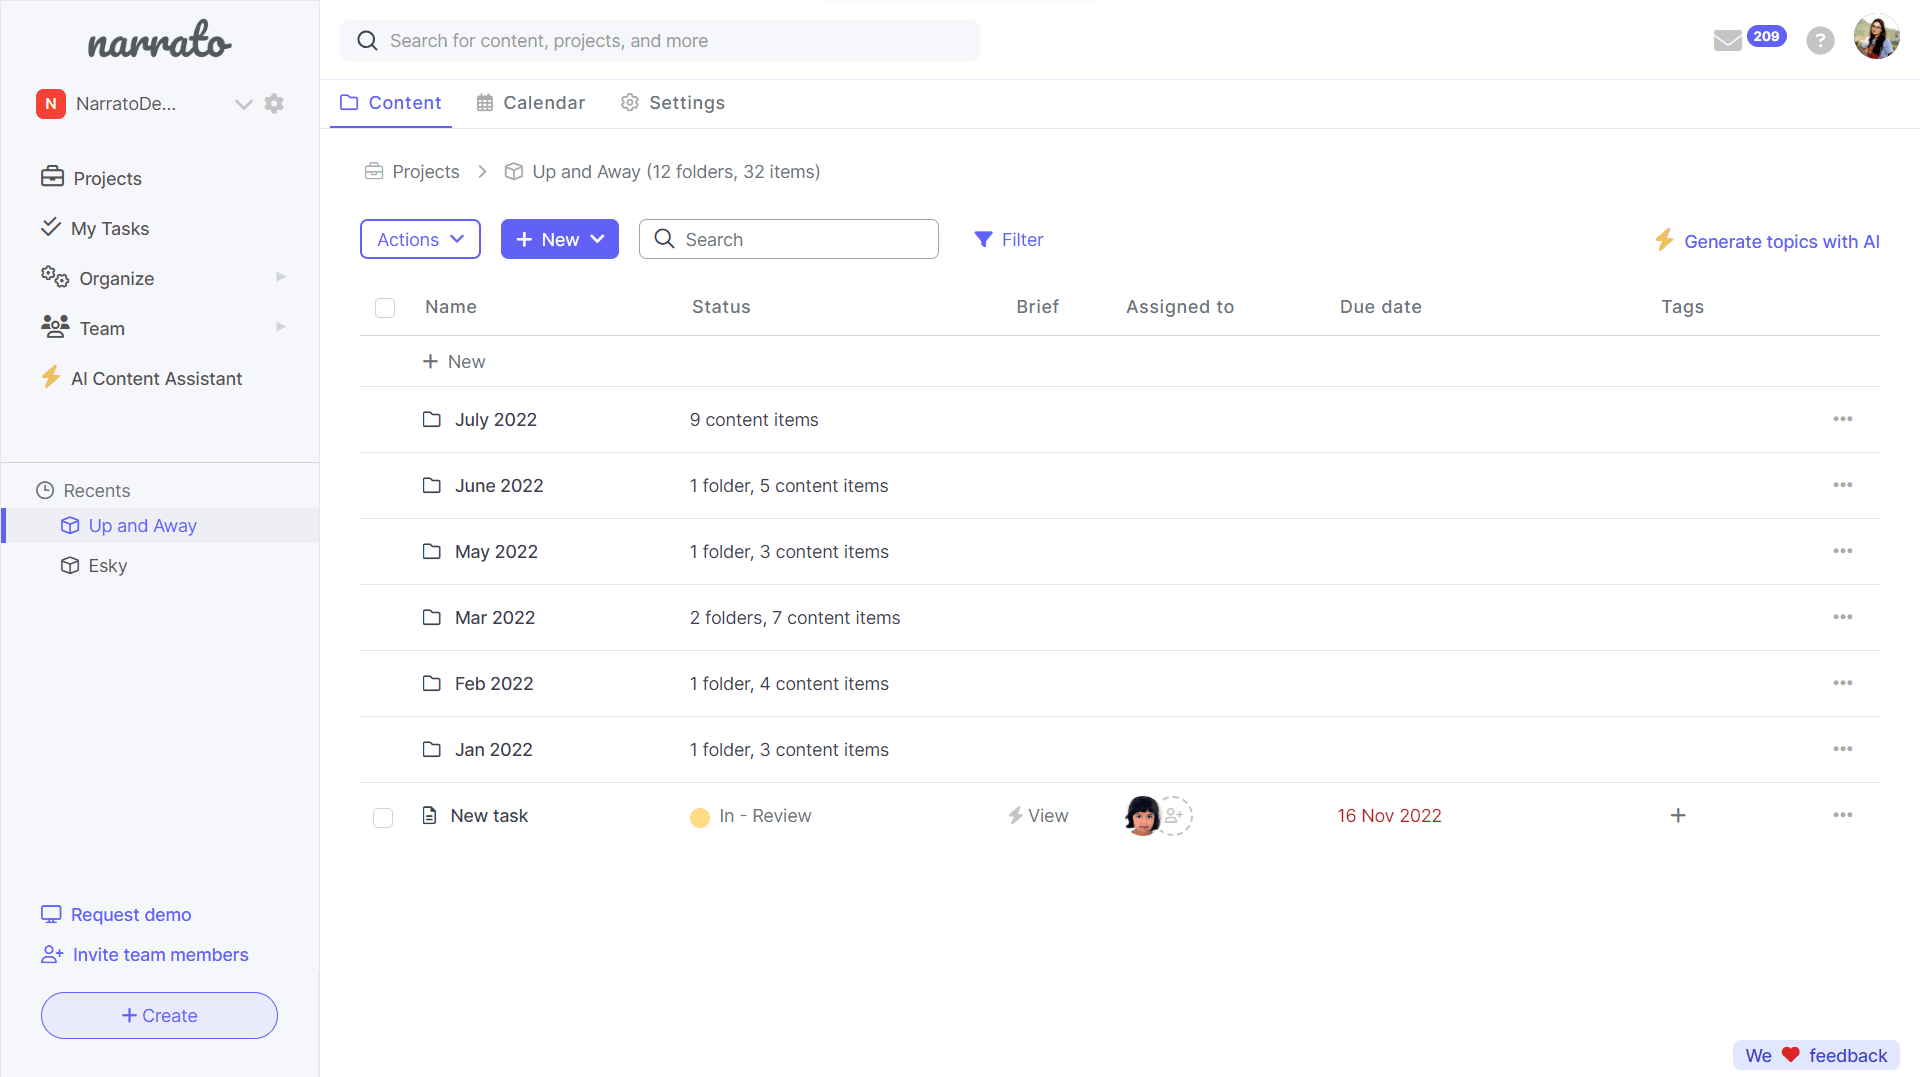The height and width of the screenshot is (1077, 1920).
Task: Open workspace settings gear icon
Action: 274,104
